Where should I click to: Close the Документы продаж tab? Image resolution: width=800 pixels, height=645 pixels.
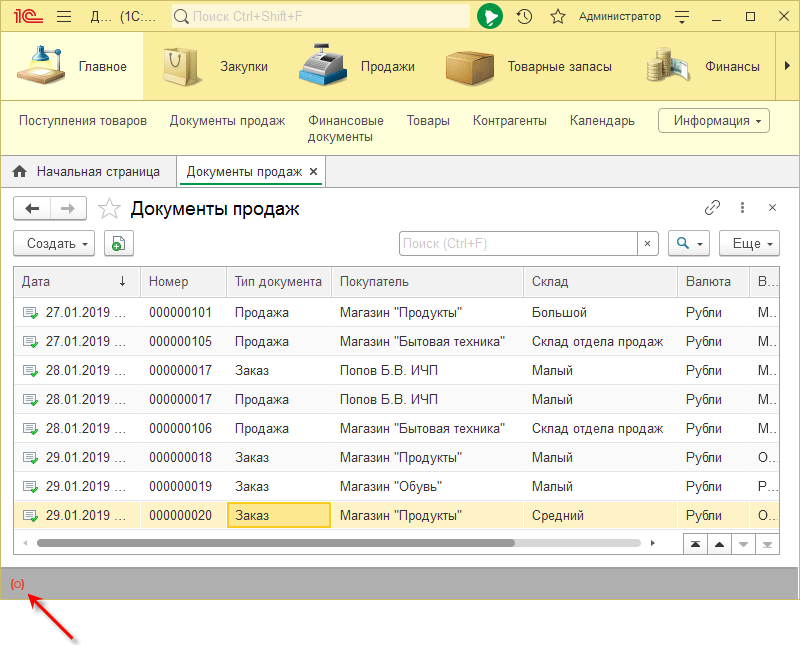(x=314, y=171)
